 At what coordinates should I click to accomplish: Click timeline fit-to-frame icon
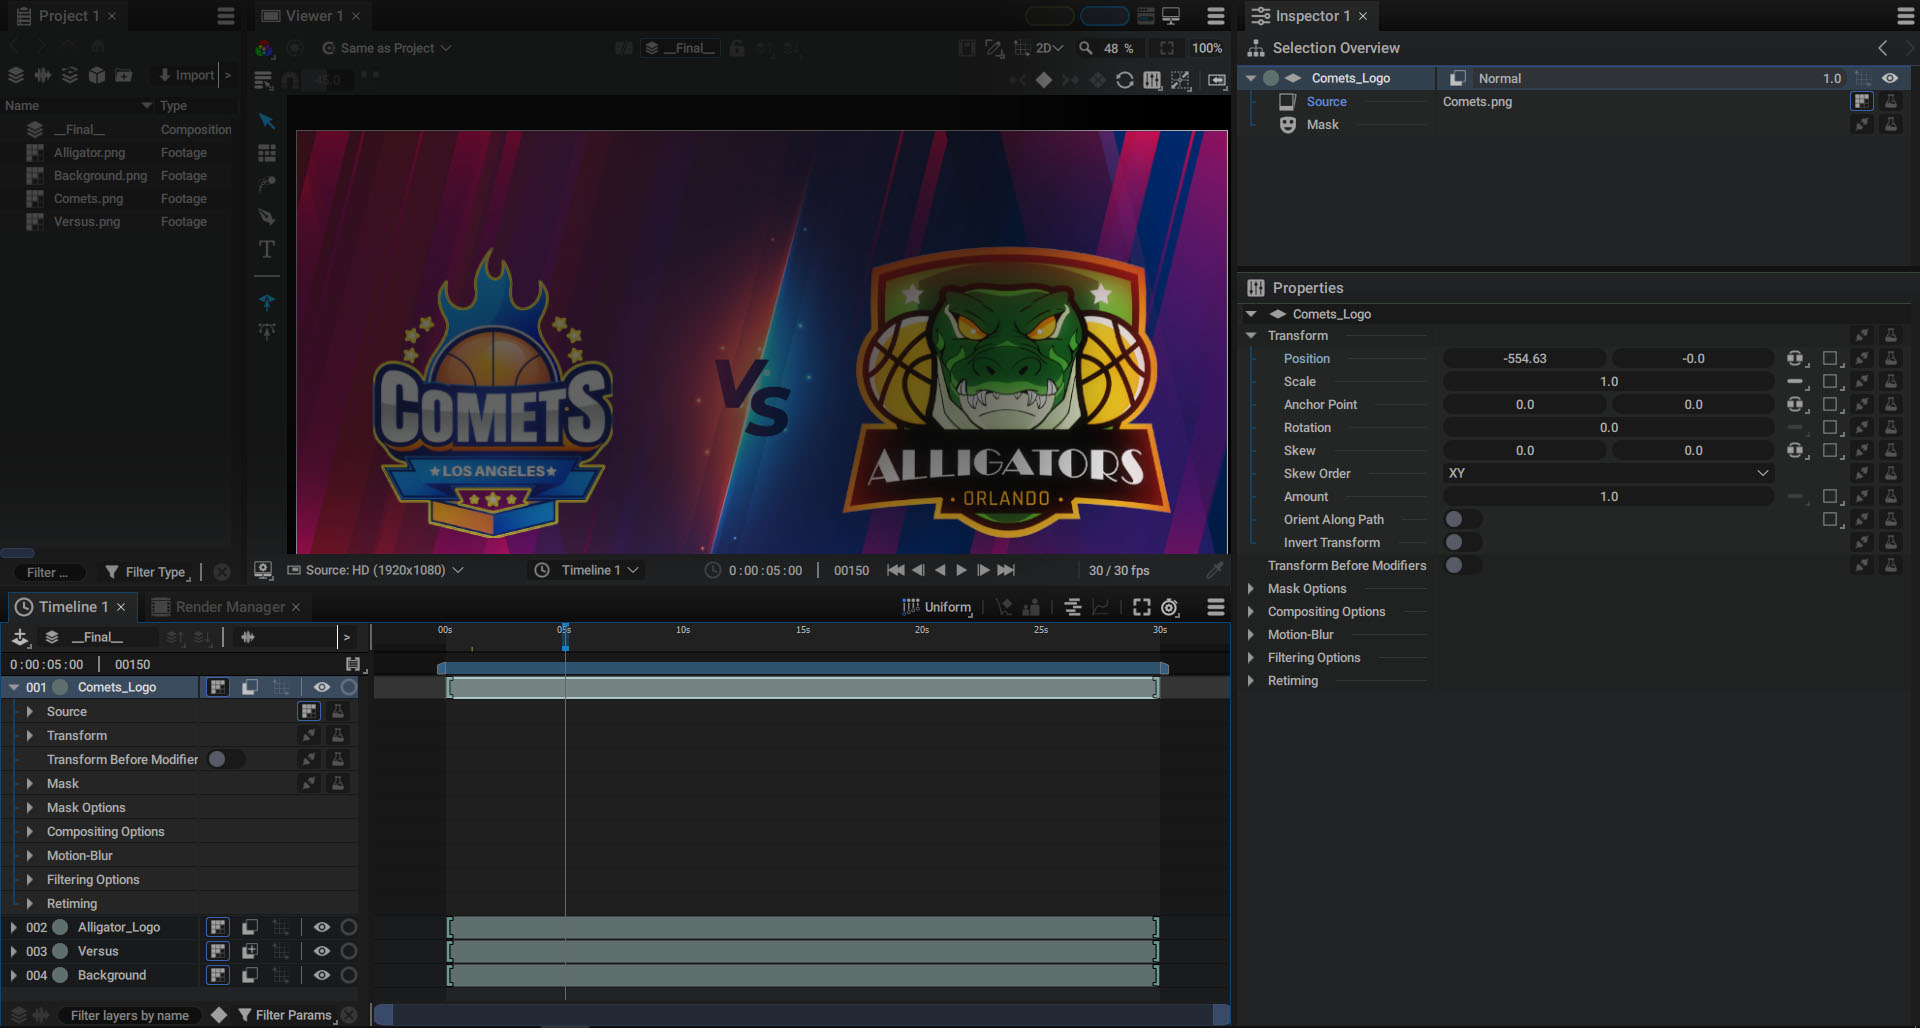pos(1142,607)
